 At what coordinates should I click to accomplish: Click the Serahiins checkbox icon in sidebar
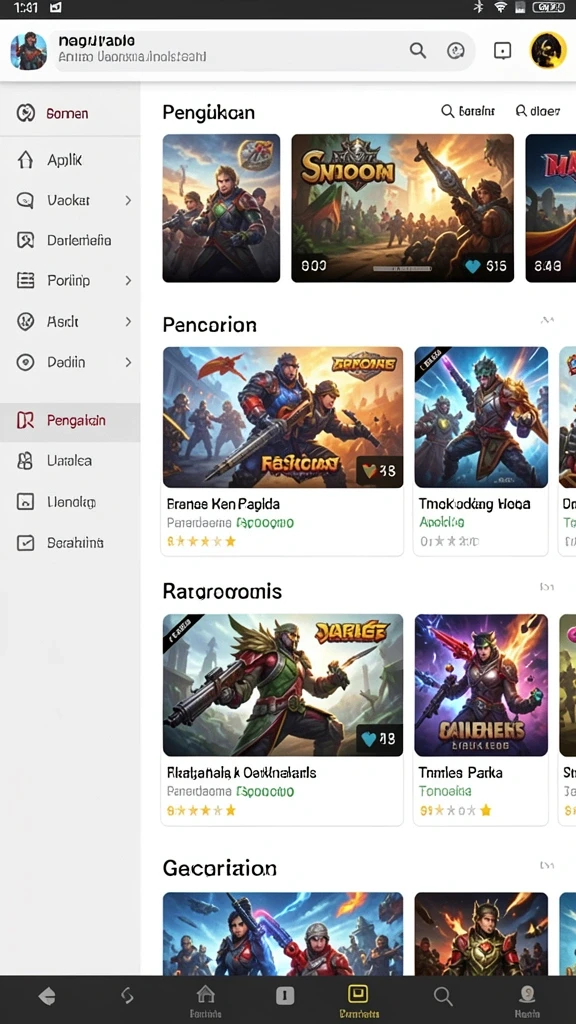point(25,543)
